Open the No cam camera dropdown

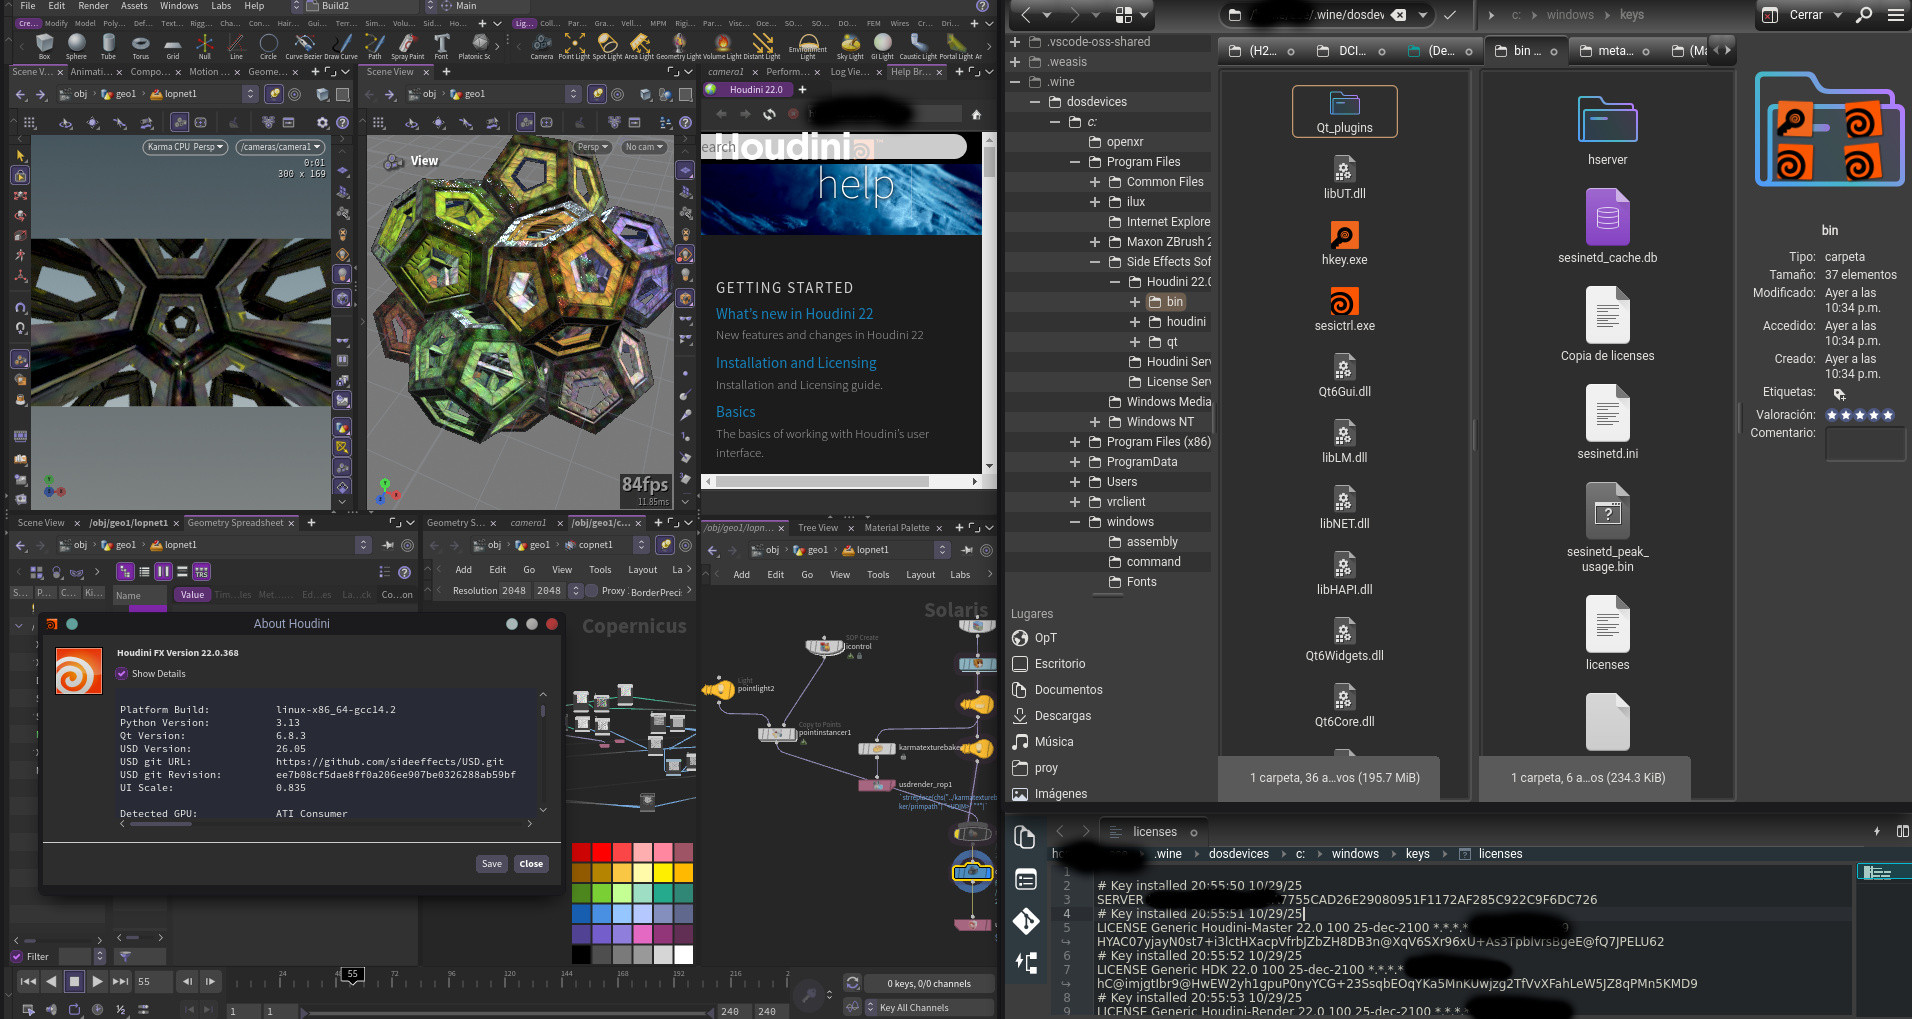pos(642,147)
